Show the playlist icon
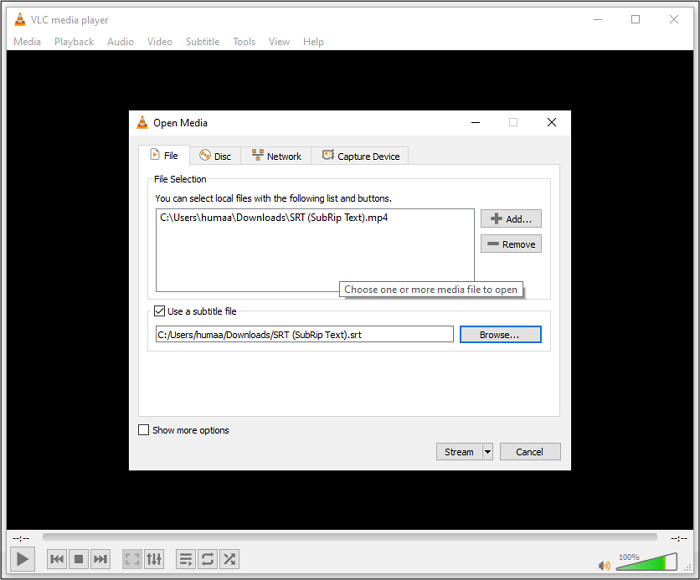Image resolution: width=700 pixels, height=580 pixels. (x=185, y=559)
